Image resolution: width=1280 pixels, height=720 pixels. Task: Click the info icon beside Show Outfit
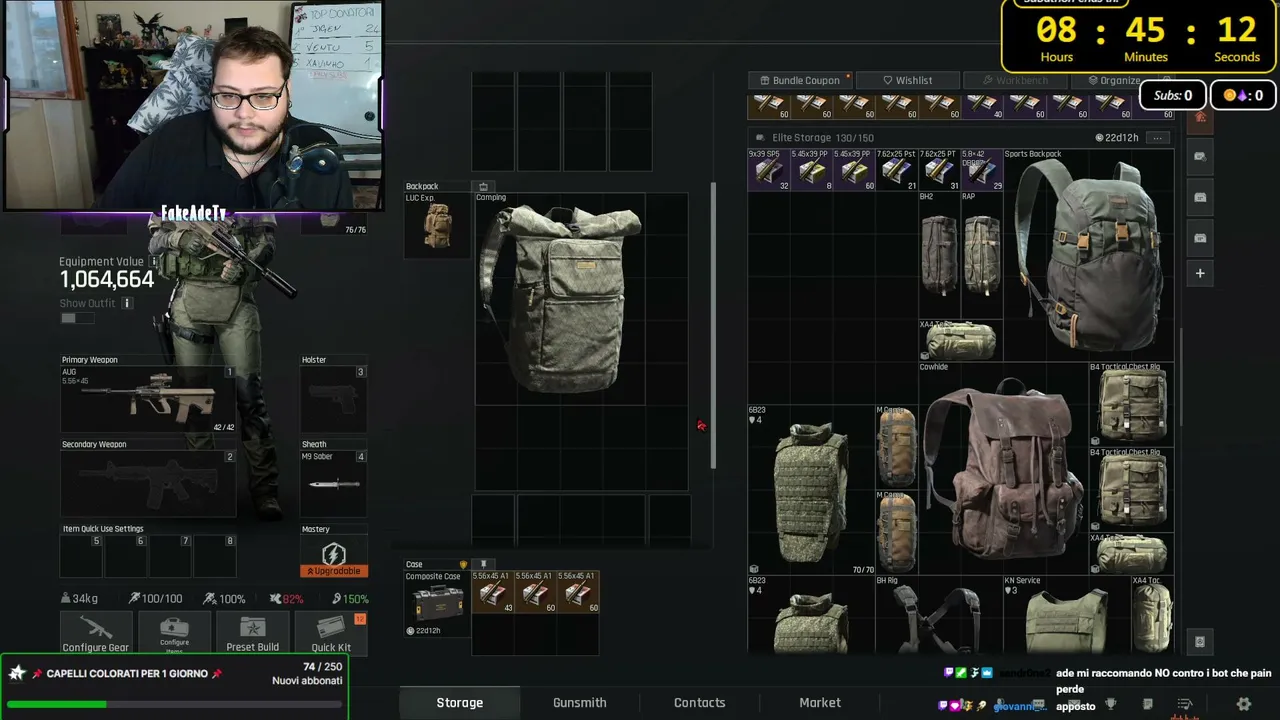tap(126, 303)
